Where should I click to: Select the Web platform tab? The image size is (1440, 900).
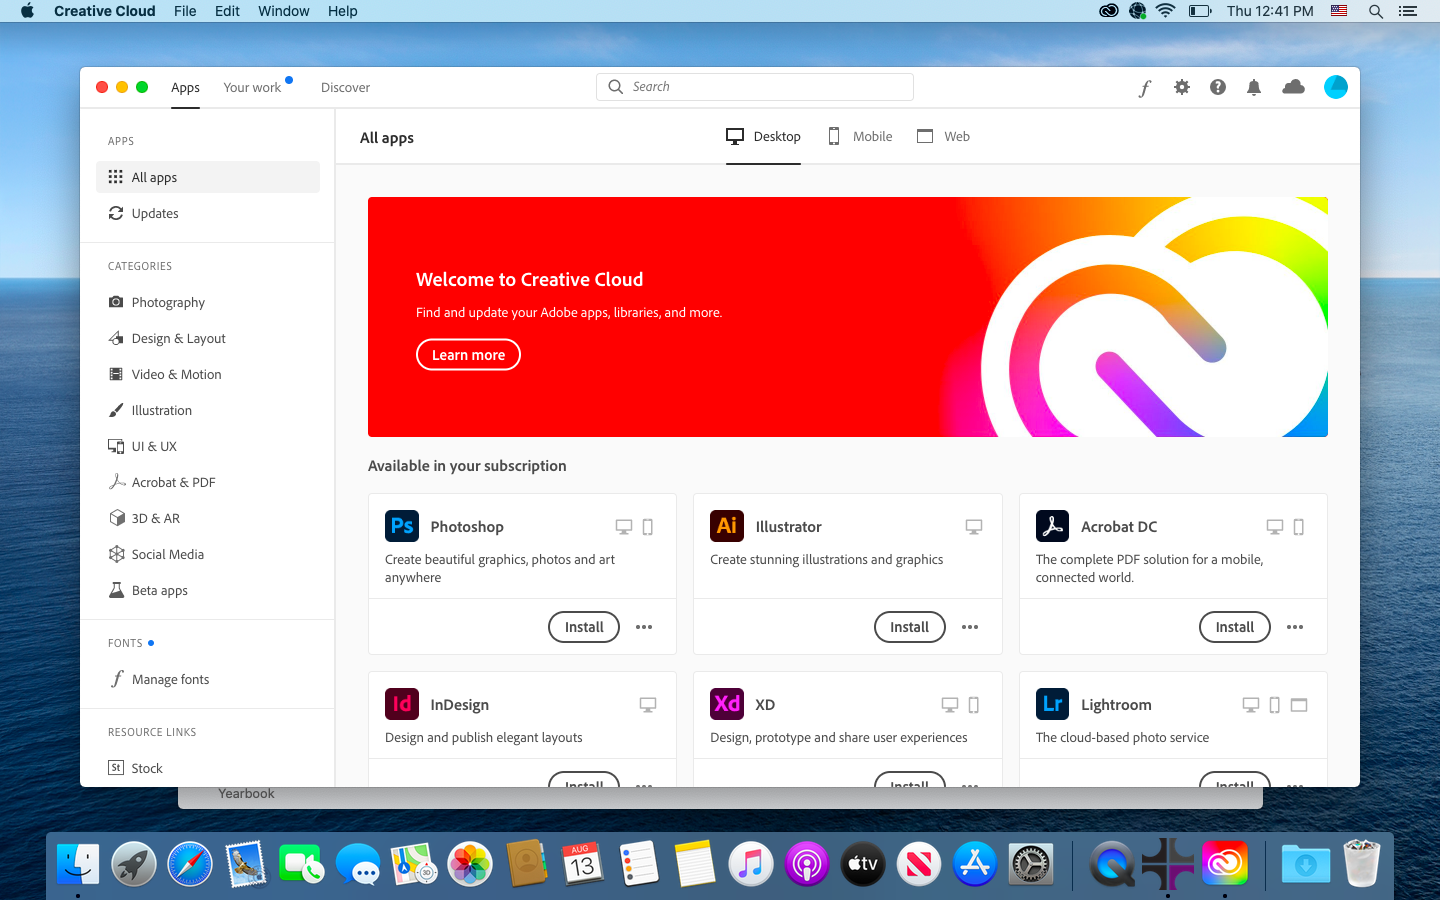click(943, 136)
